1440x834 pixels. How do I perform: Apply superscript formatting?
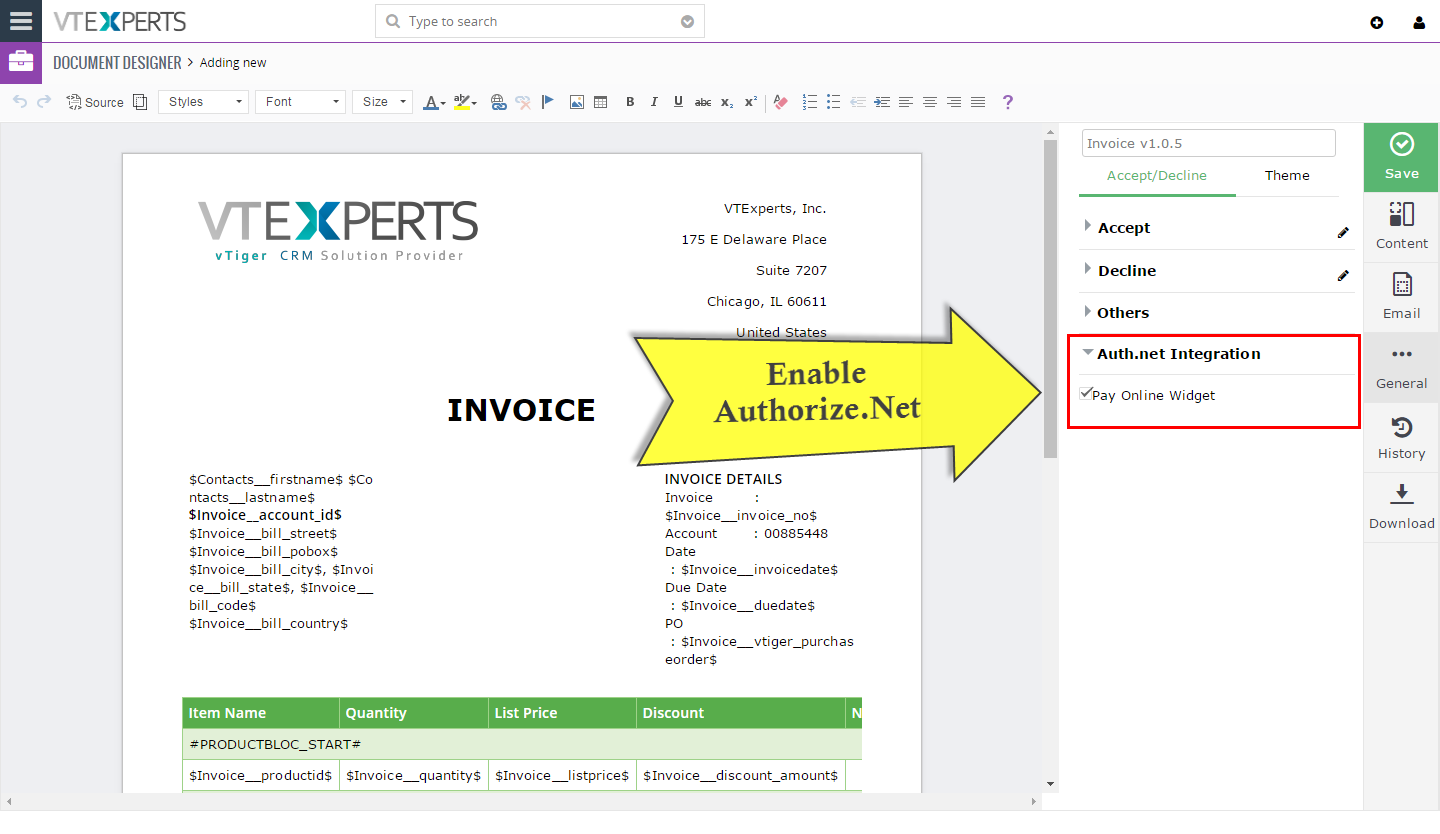click(x=751, y=102)
